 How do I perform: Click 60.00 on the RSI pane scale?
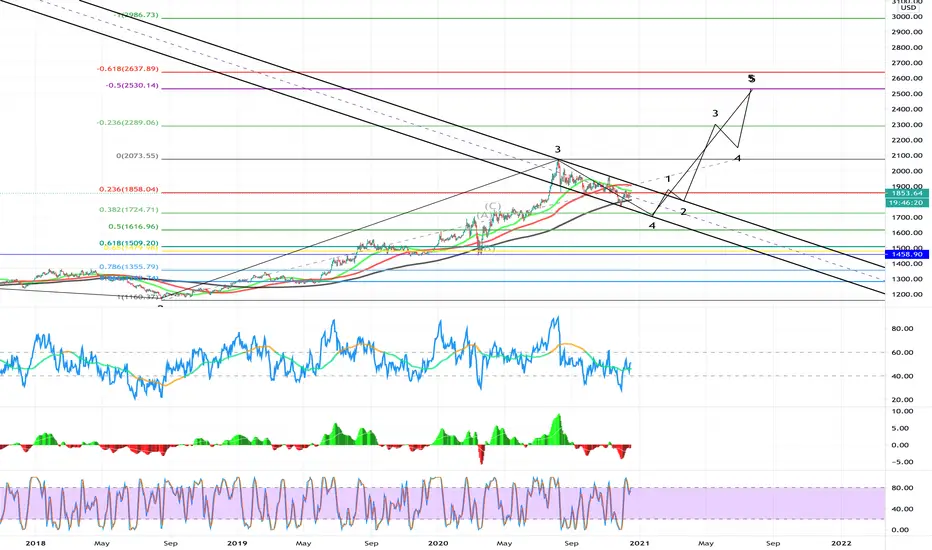[902, 353]
